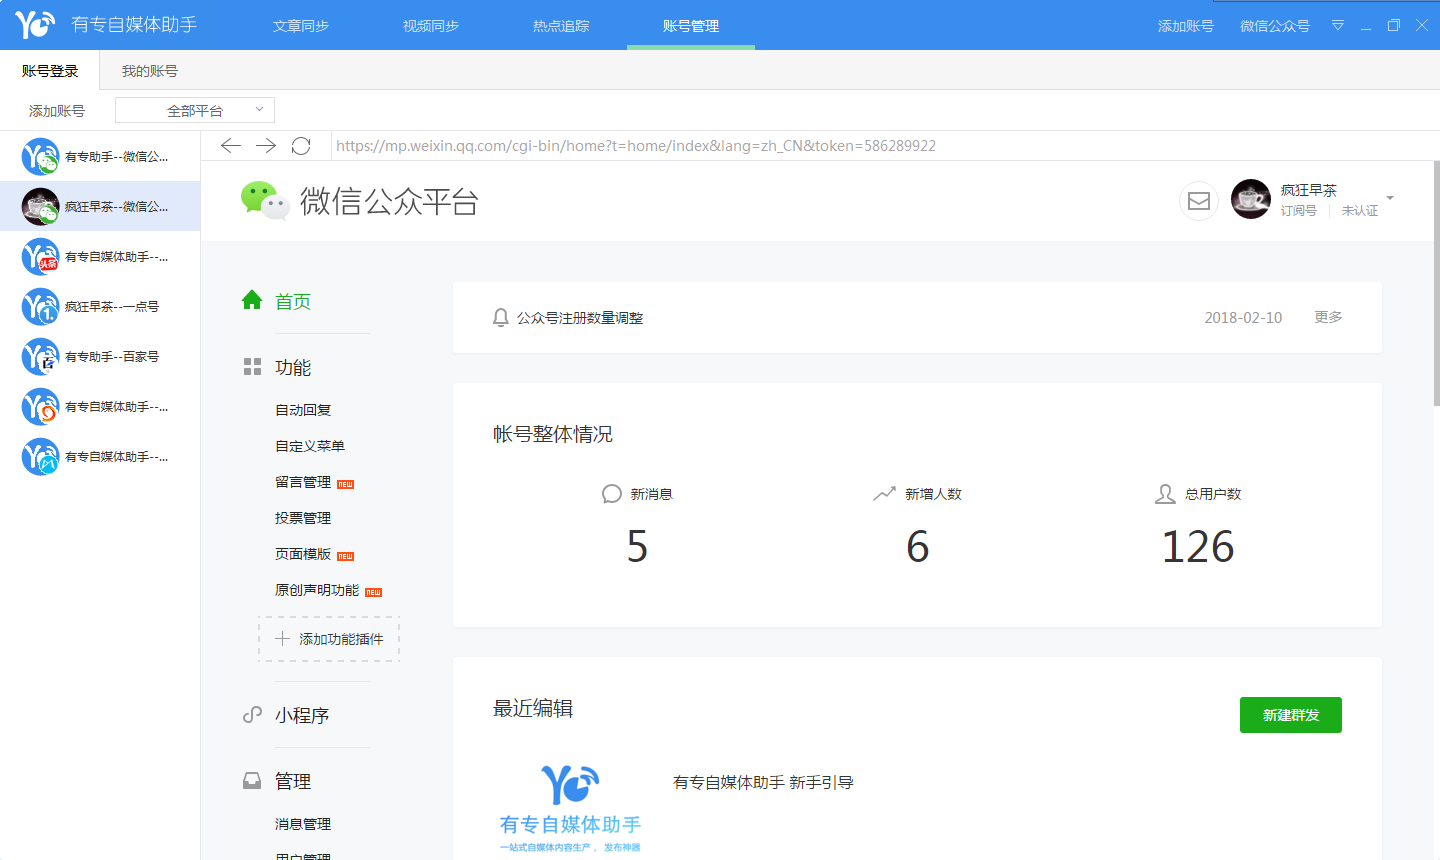
Task: Open the mail envelope icon
Action: point(1198,201)
